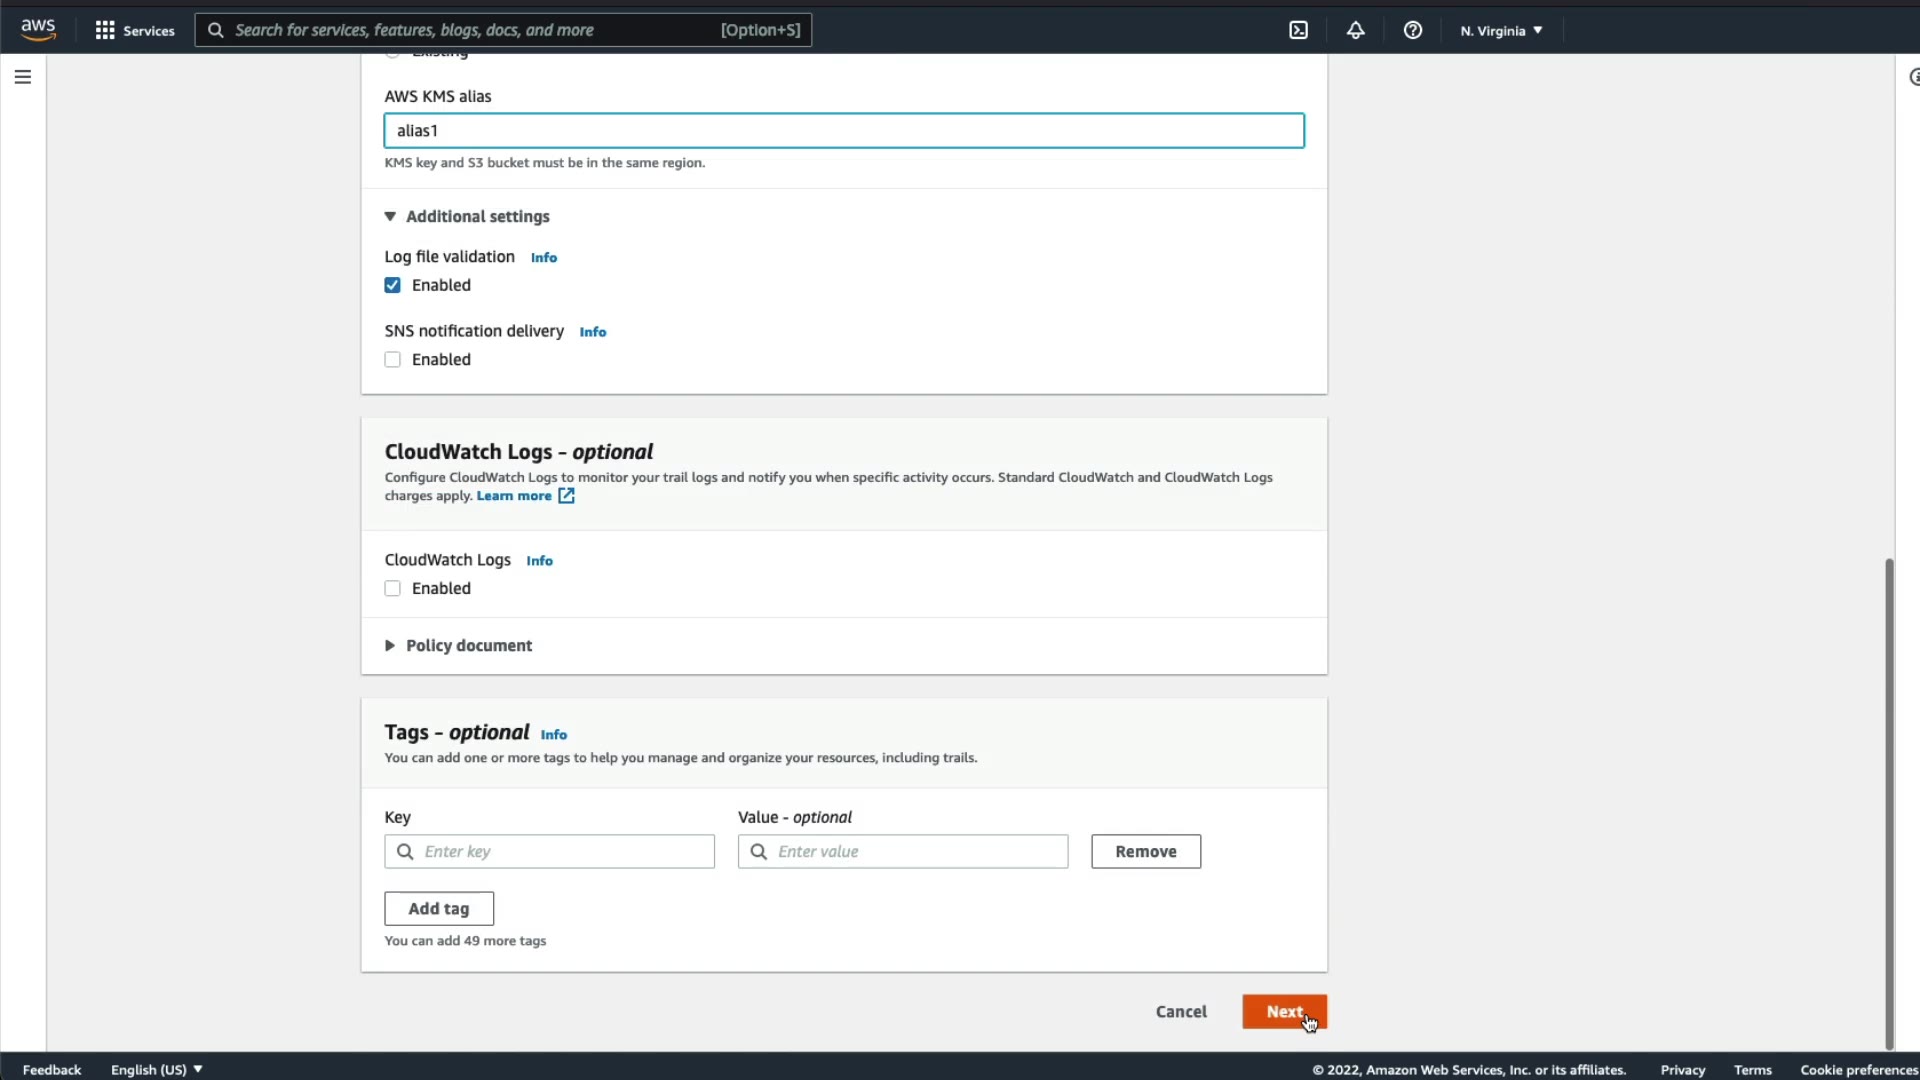Click the Feedback item in footer
The height and width of the screenshot is (1080, 1920).
[x=52, y=1069]
